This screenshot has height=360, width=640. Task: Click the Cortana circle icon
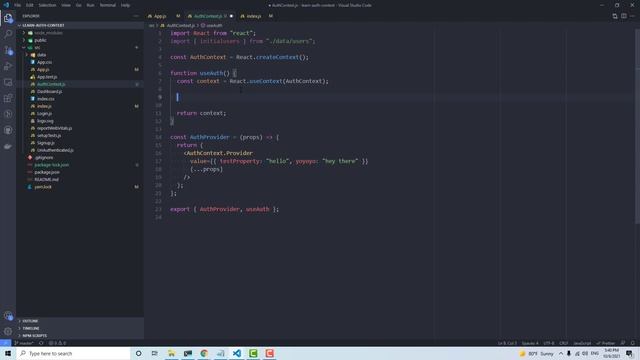coord(138,353)
